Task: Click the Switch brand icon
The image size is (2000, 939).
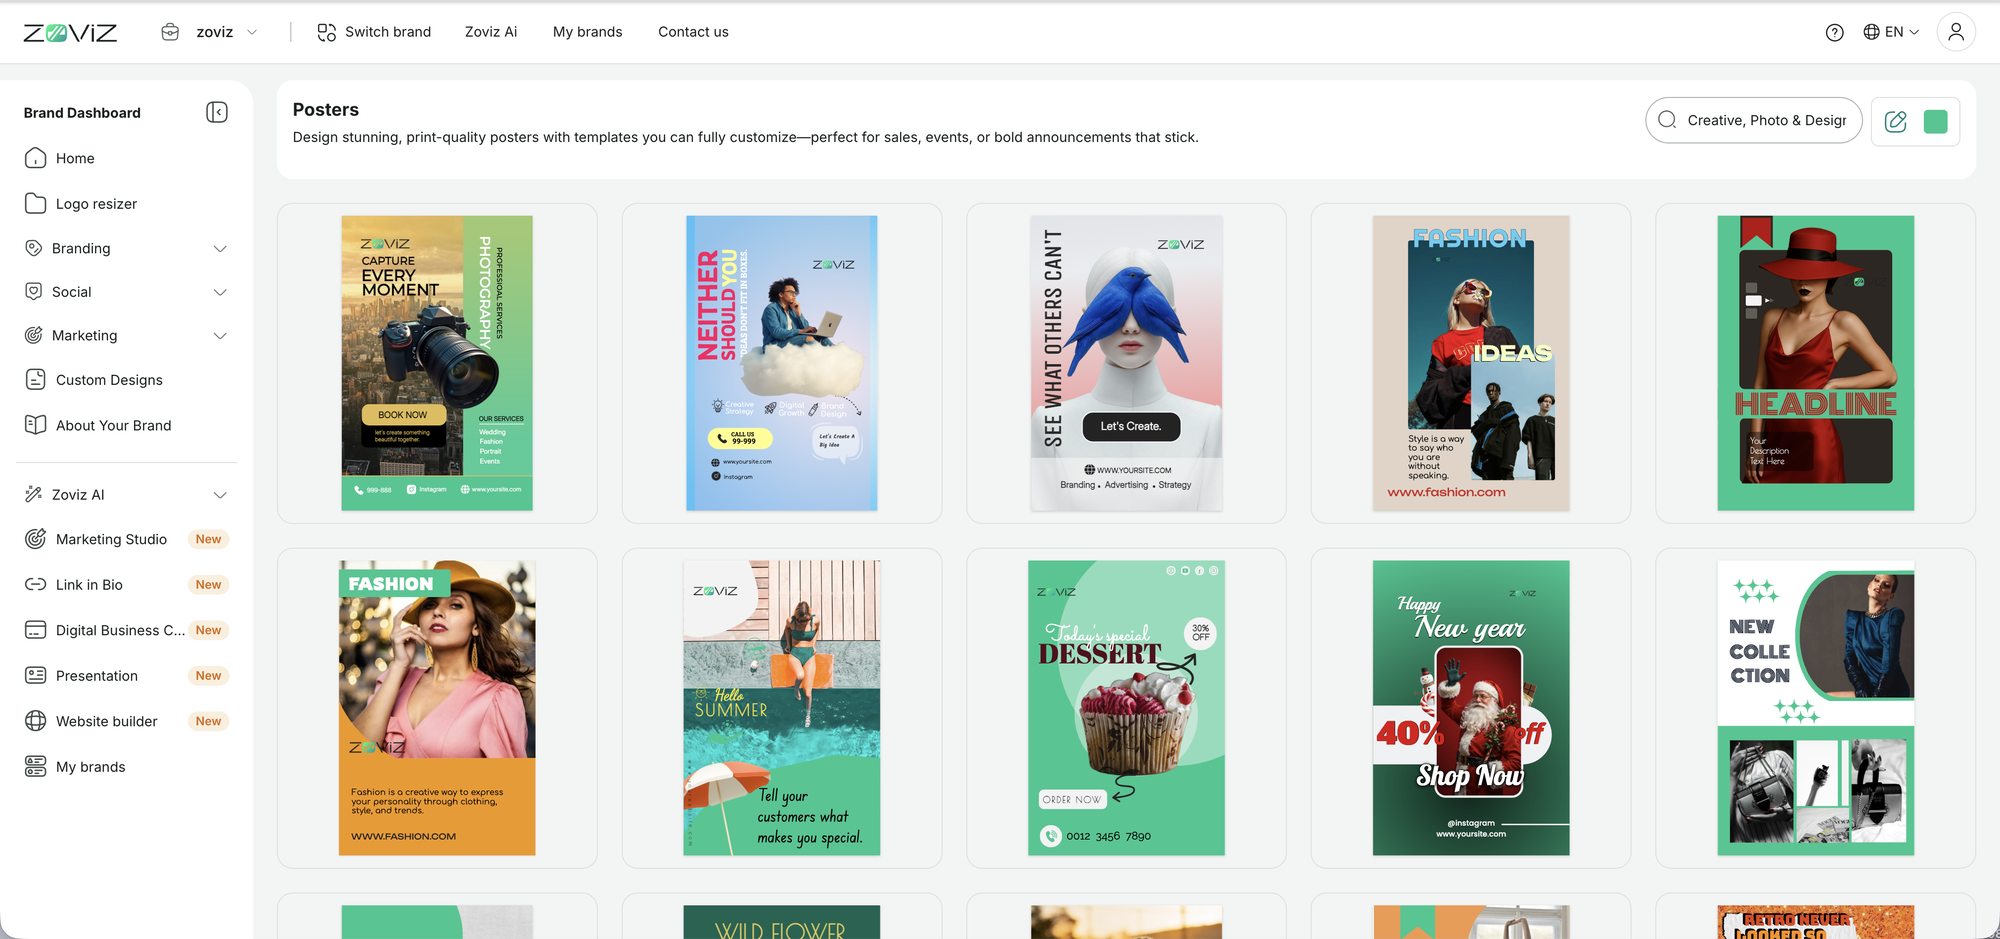Action: pos(326,32)
